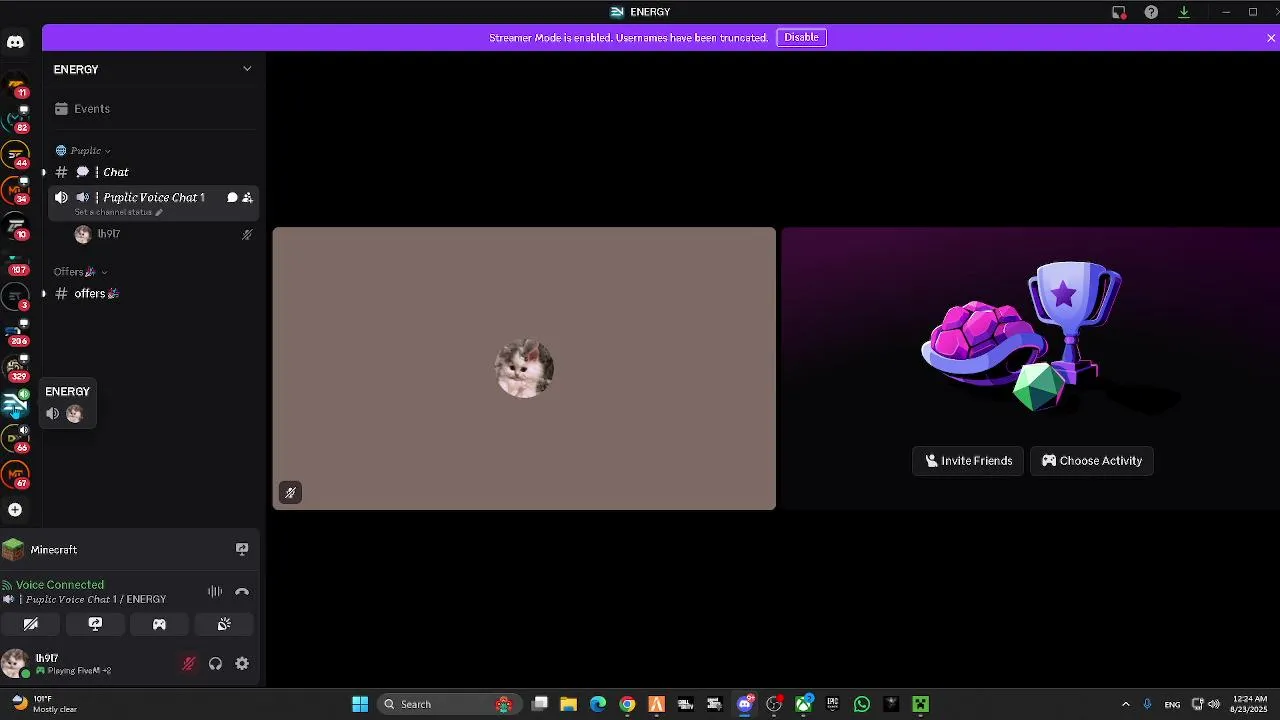Disable Streamer Mode from the banner
1280x720 pixels.
click(801, 37)
